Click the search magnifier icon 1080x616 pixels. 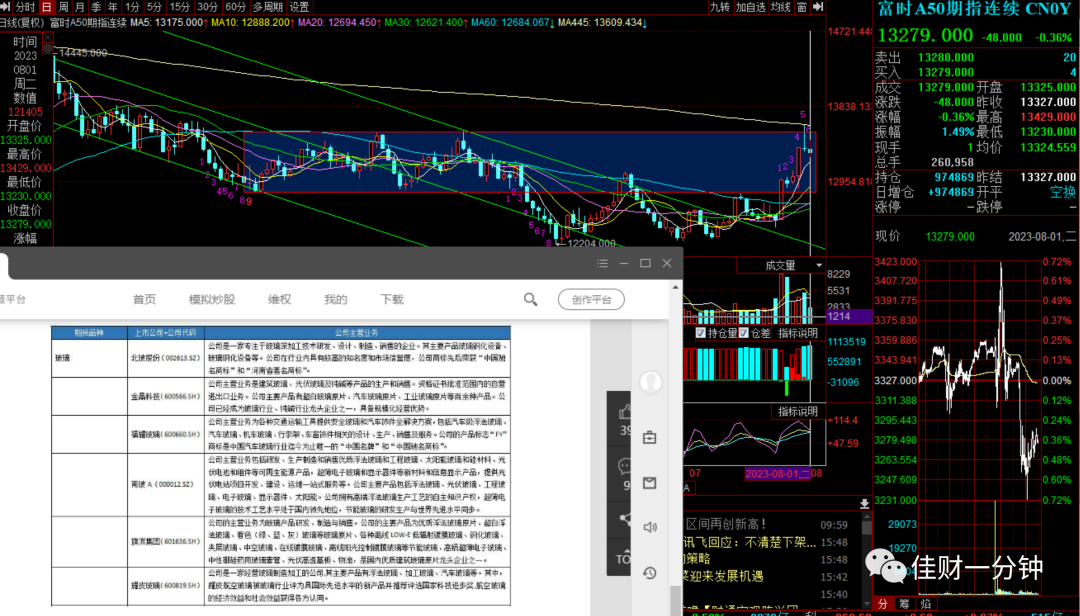[530, 299]
